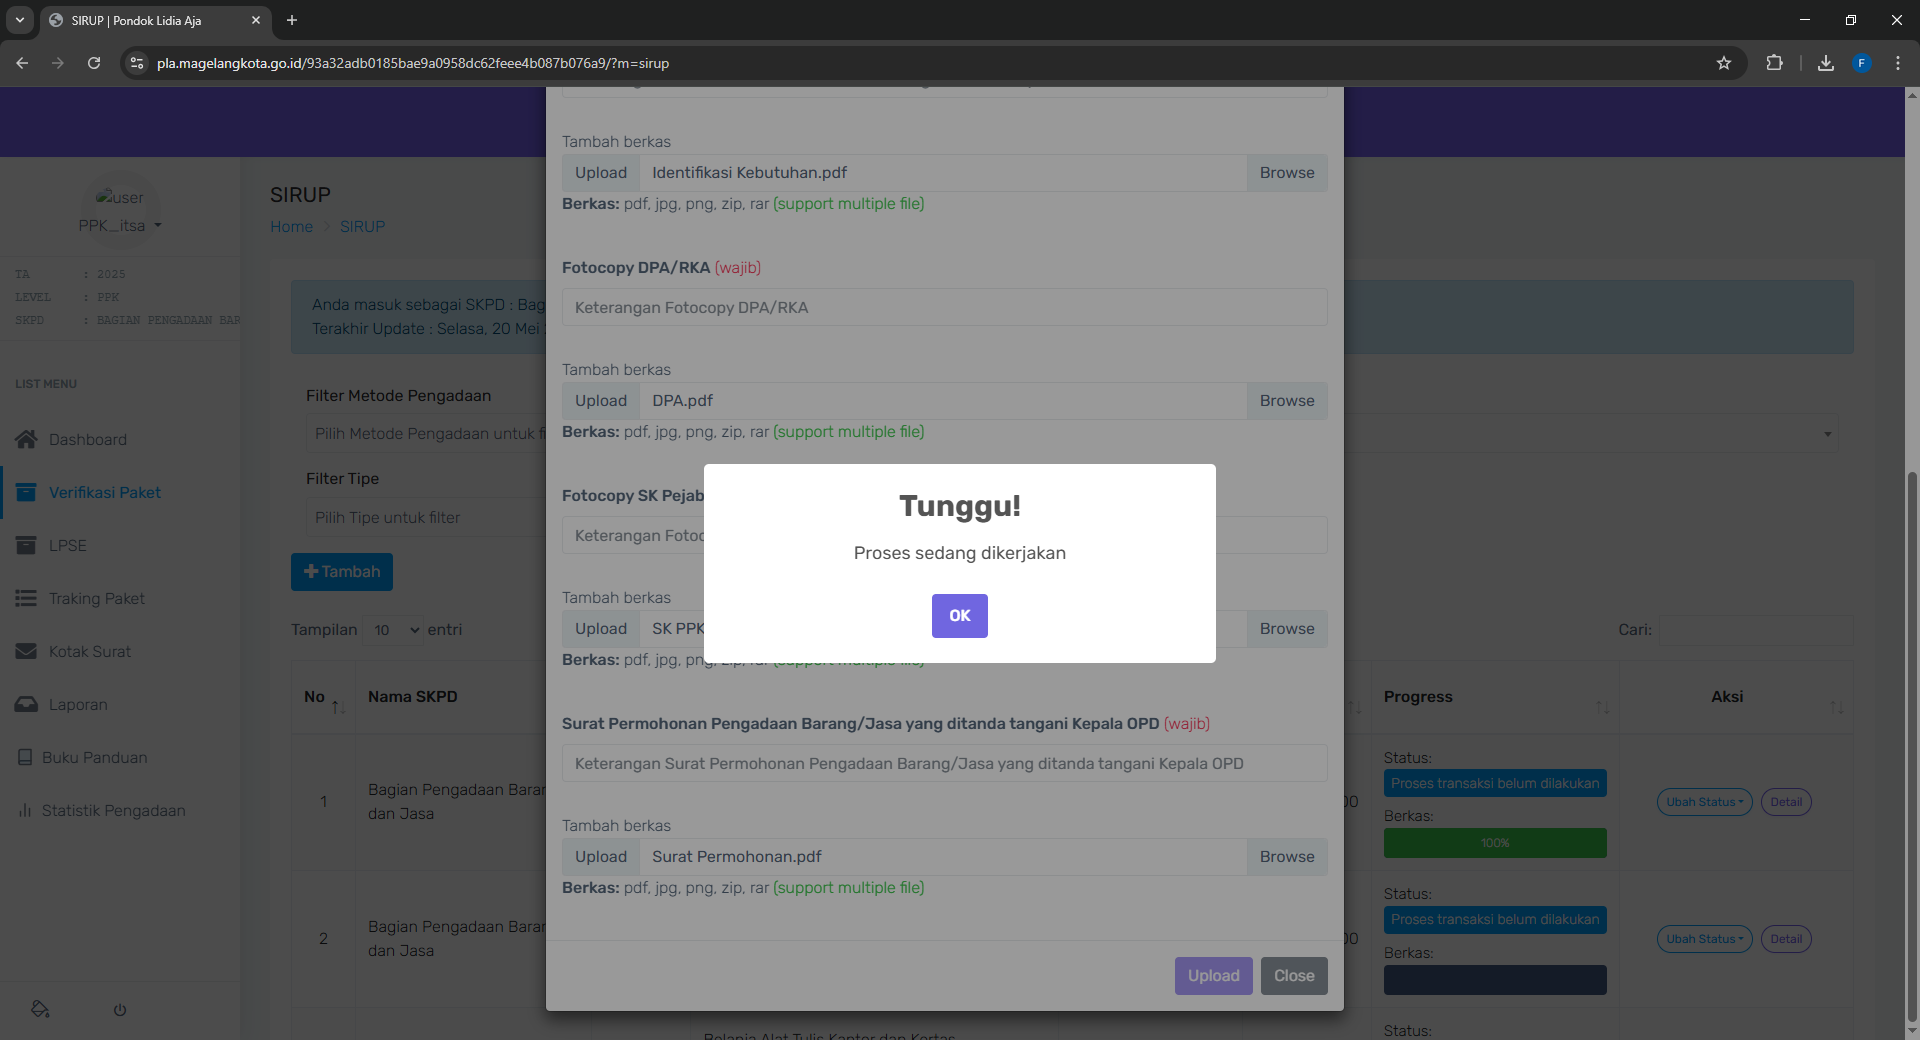Click the Statistik Pengadaan chart icon

(x=25, y=810)
